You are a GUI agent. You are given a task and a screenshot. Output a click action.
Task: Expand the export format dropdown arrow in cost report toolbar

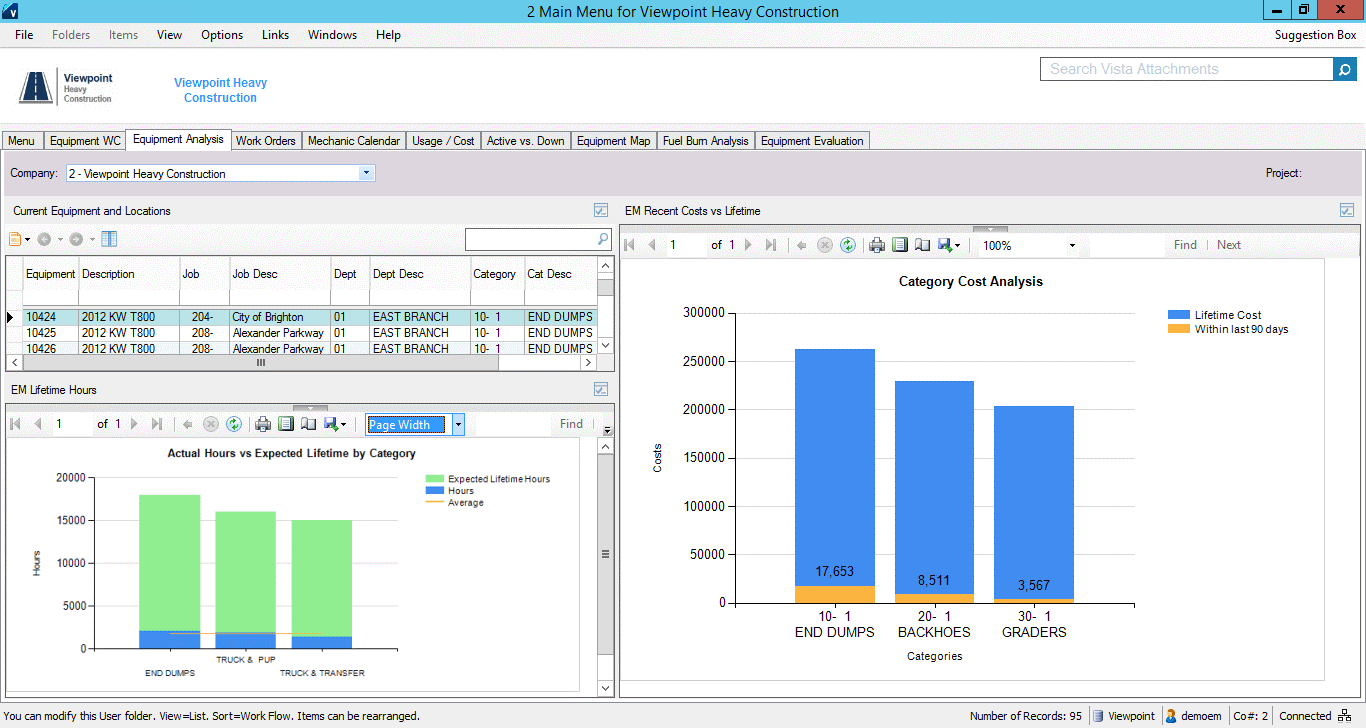pyautogui.click(x=956, y=244)
